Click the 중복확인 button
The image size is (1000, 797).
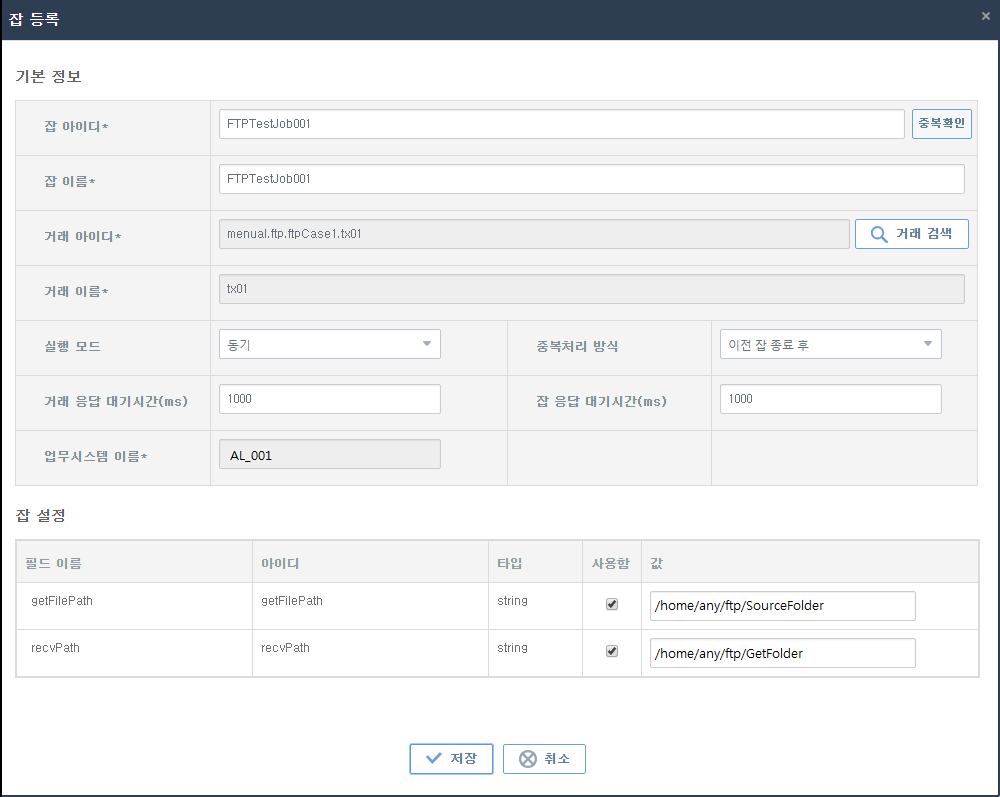pos(941,124)
